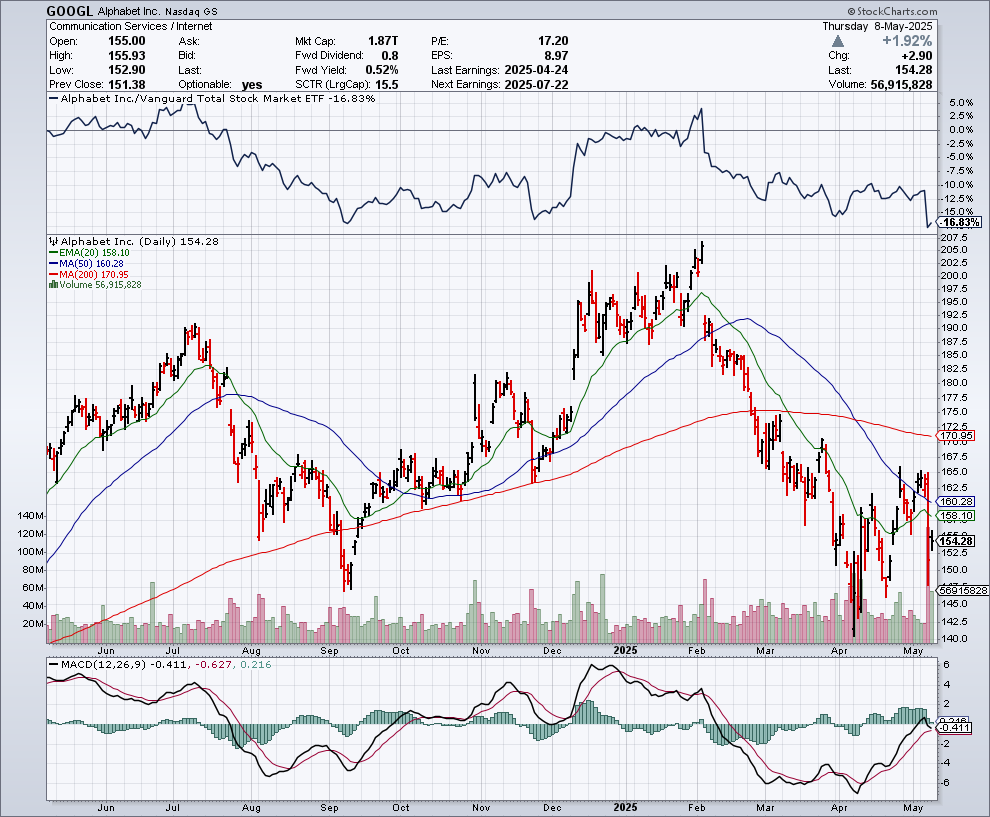Click the GOOGL ticker symbol in the header
Image resolution: width=990 pixels, height=817 pixels.
[x=70, y=11]
